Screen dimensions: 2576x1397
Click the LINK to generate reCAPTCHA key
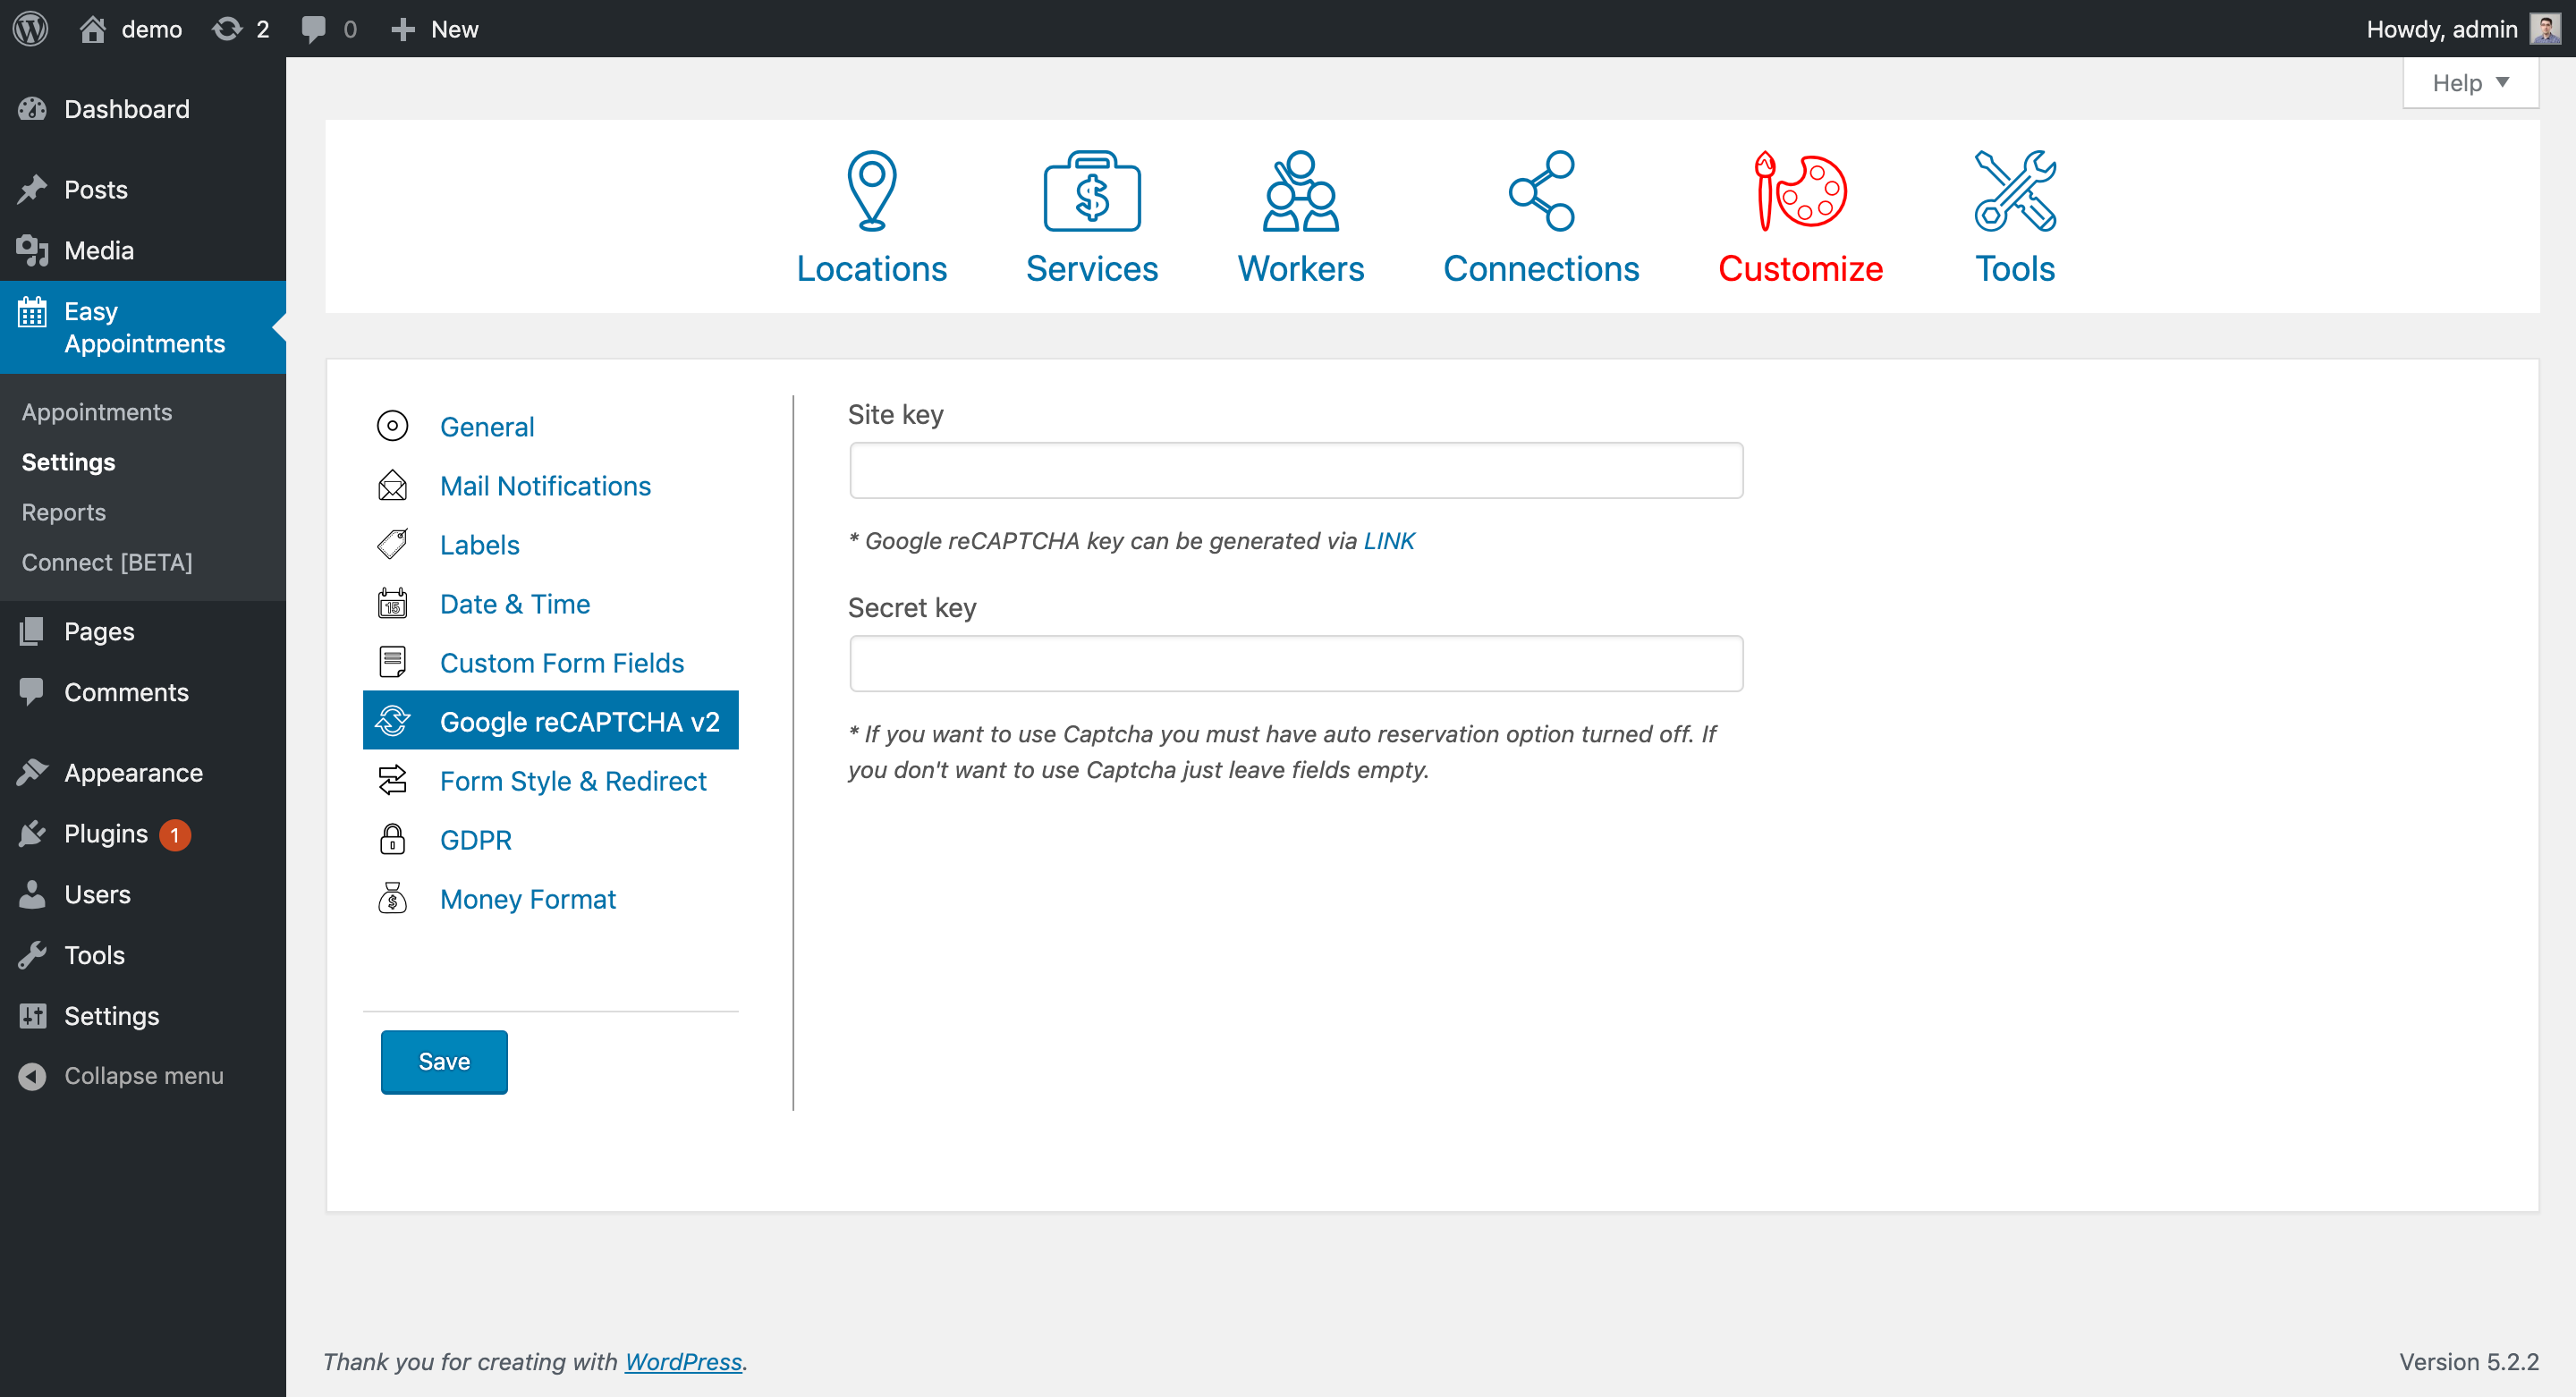(1389, 540)
